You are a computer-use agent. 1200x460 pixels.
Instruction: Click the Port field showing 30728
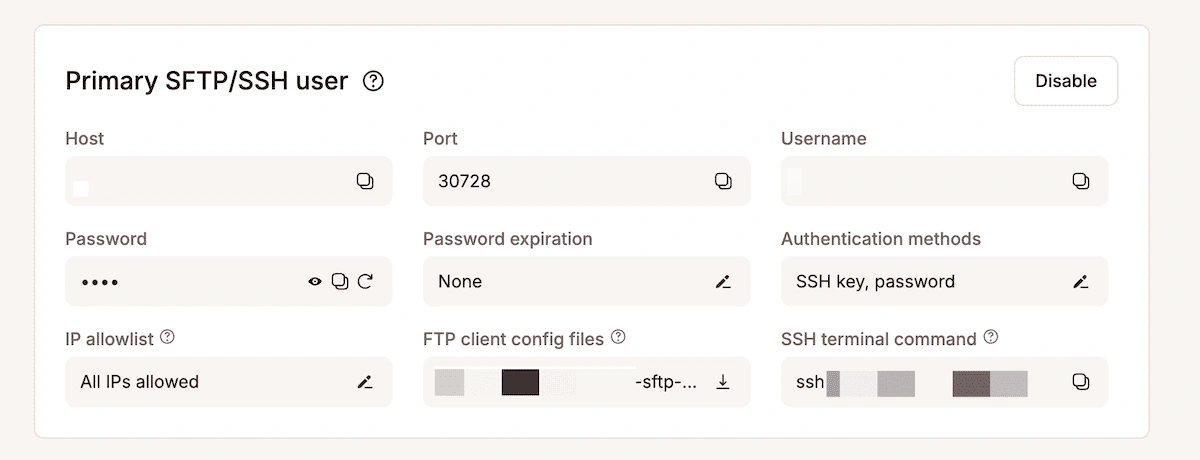[560, 181]
